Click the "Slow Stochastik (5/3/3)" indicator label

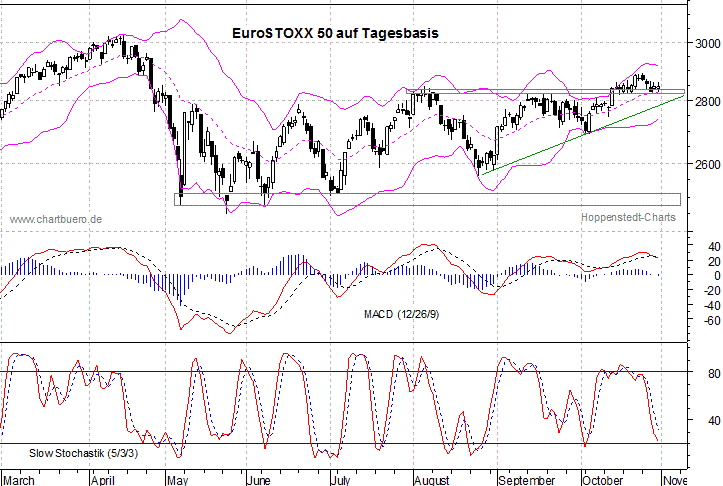[83, 453]
